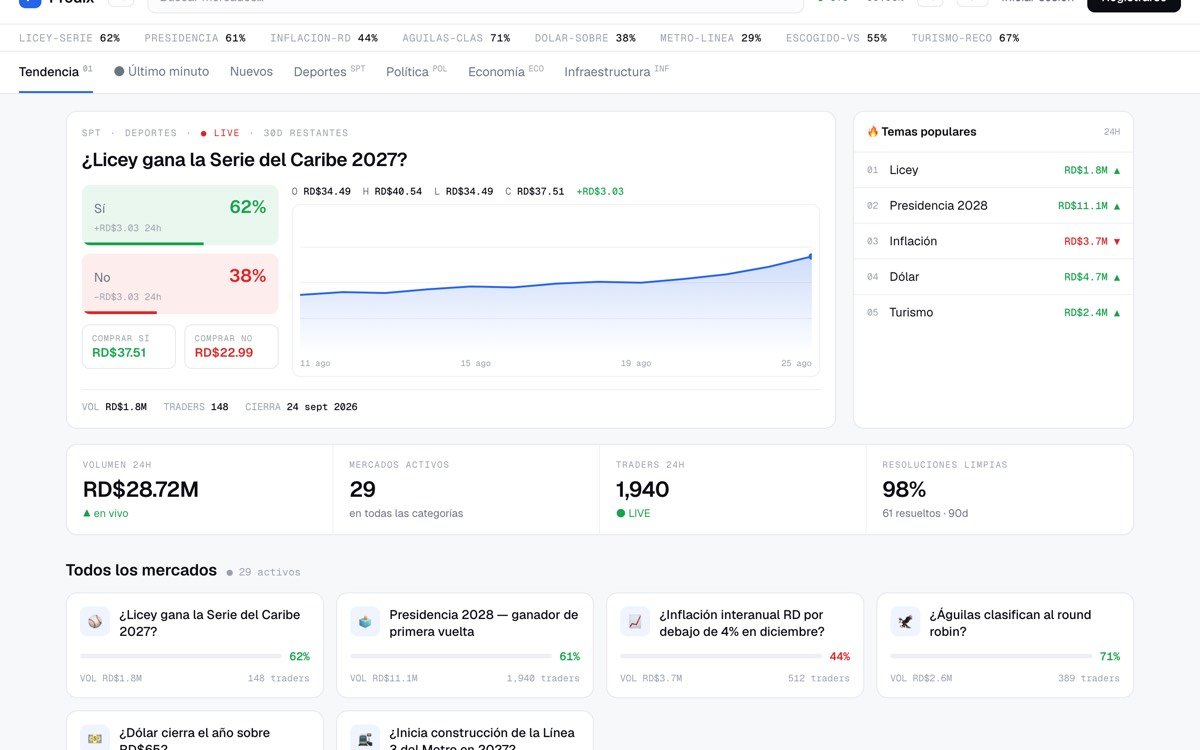Click the chart icon on the Inflación interanual card
This screenshot has width=1200, height=750.
point(635,622)
